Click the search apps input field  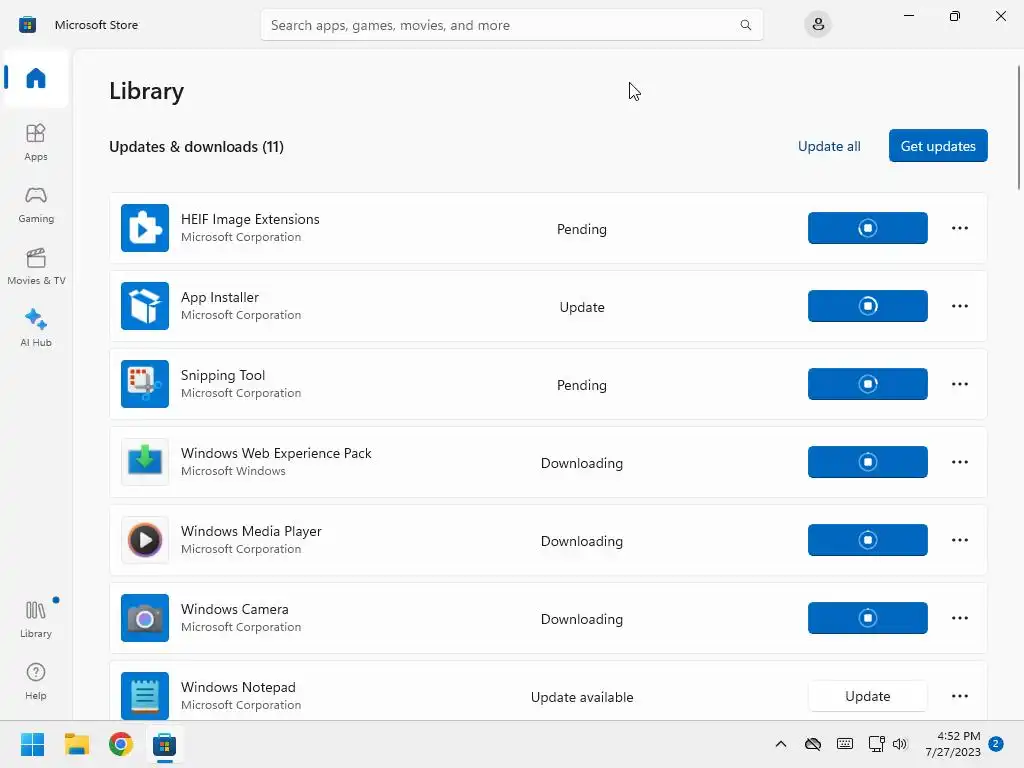click(511, 25)
